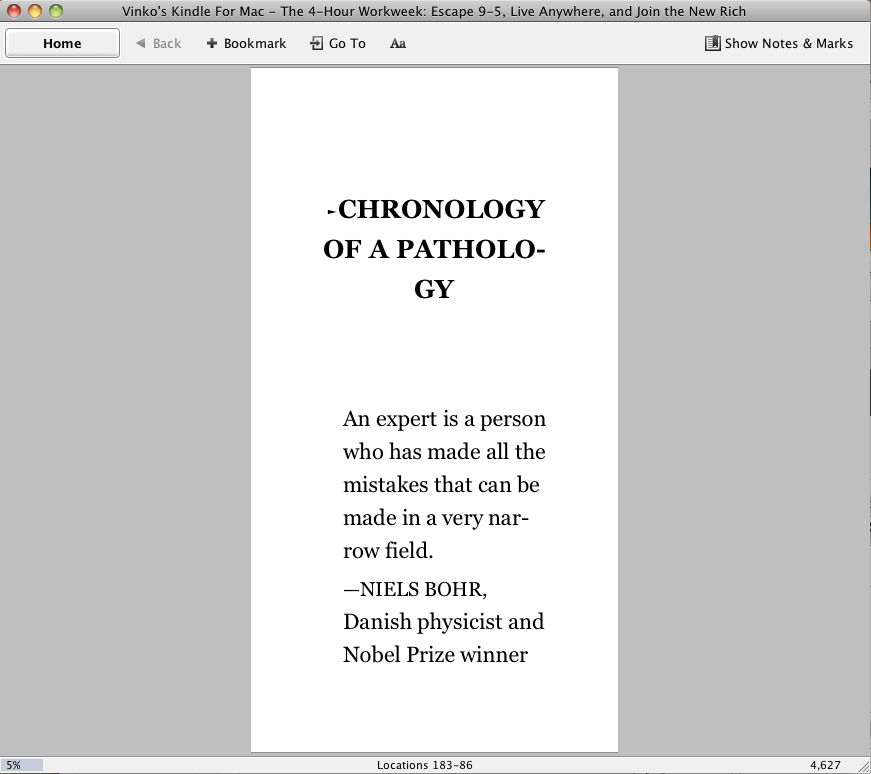This screenshot has width=871, height=774.
Task: Click the window title text
Action: [434, 11]
